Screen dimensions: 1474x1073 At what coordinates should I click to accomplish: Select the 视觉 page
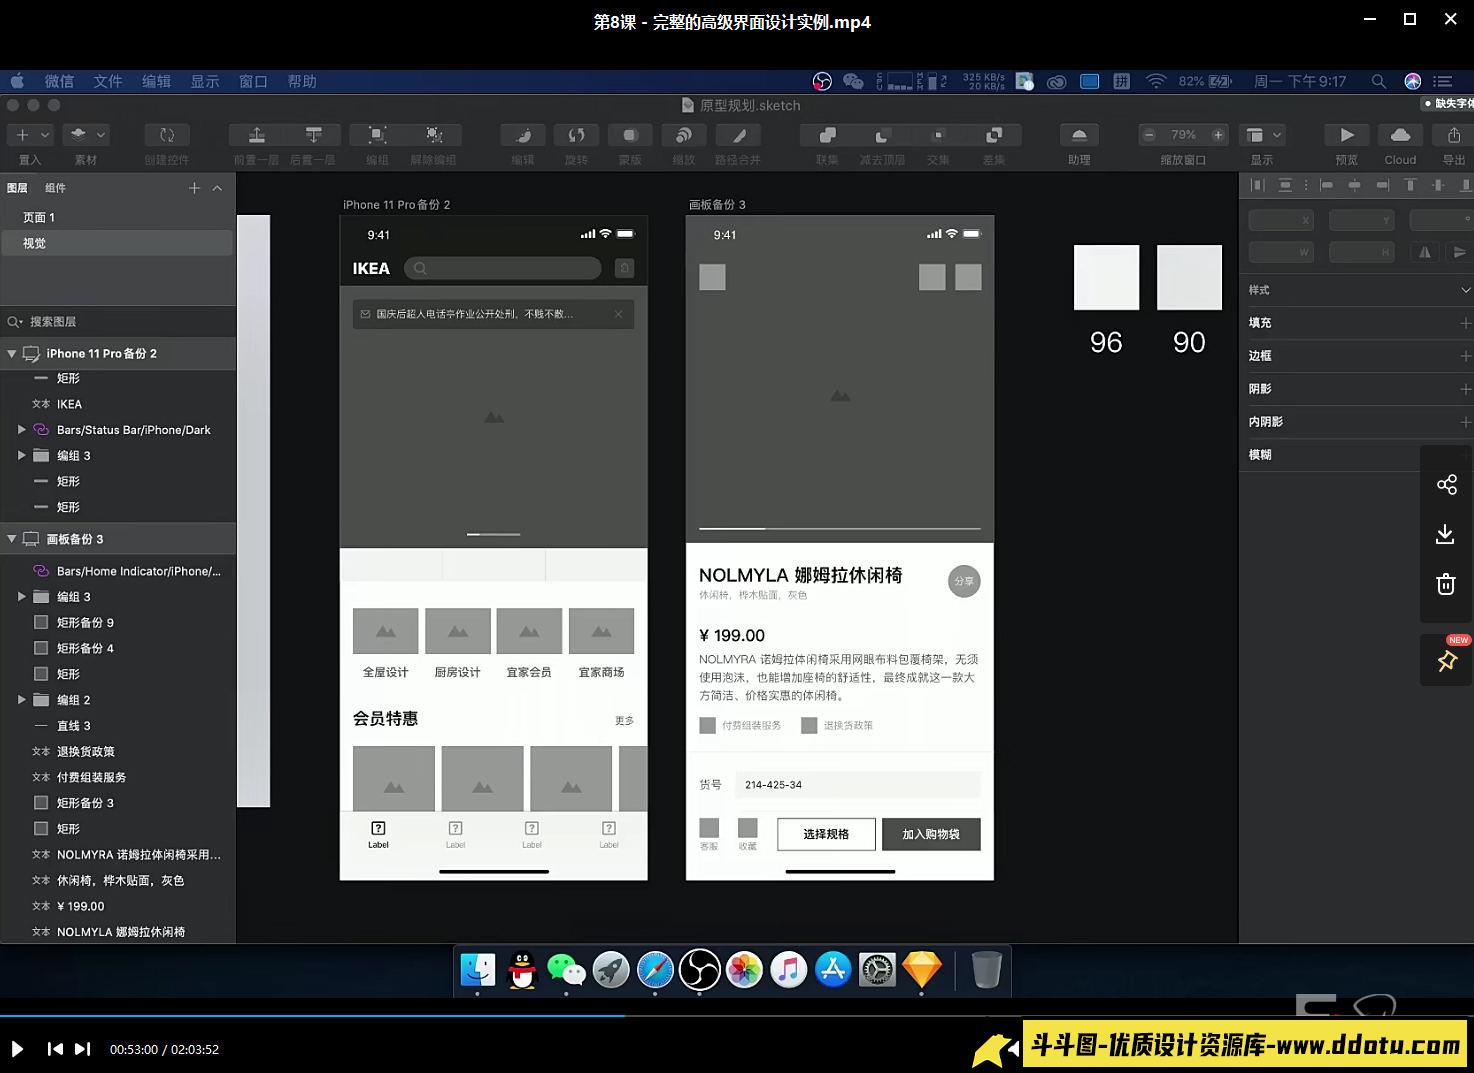pyautogui.click(x=117, y=243)
